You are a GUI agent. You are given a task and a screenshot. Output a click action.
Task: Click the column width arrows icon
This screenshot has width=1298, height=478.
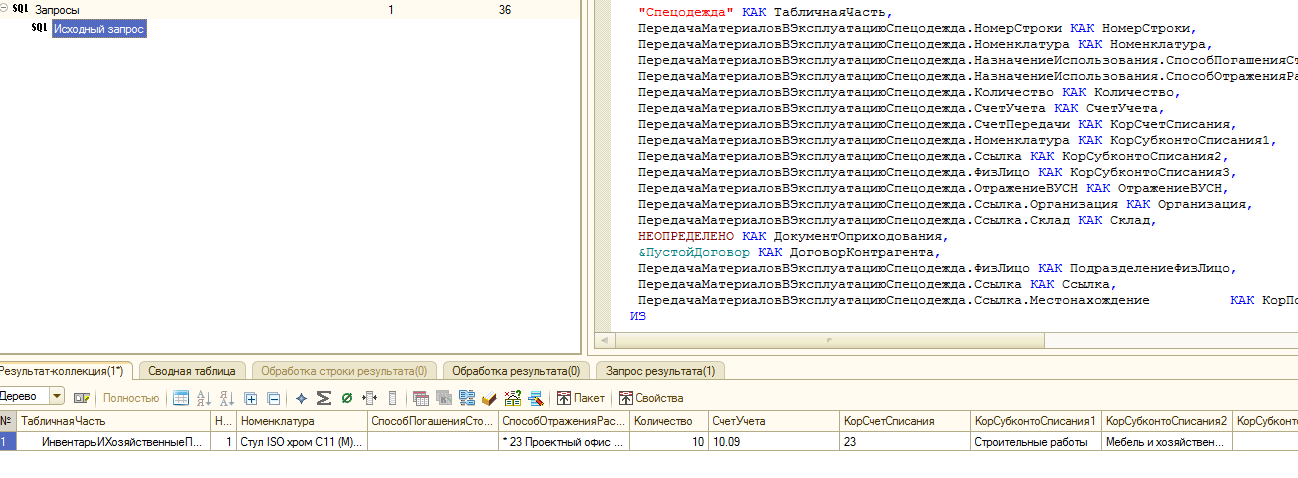pos(370,398)
